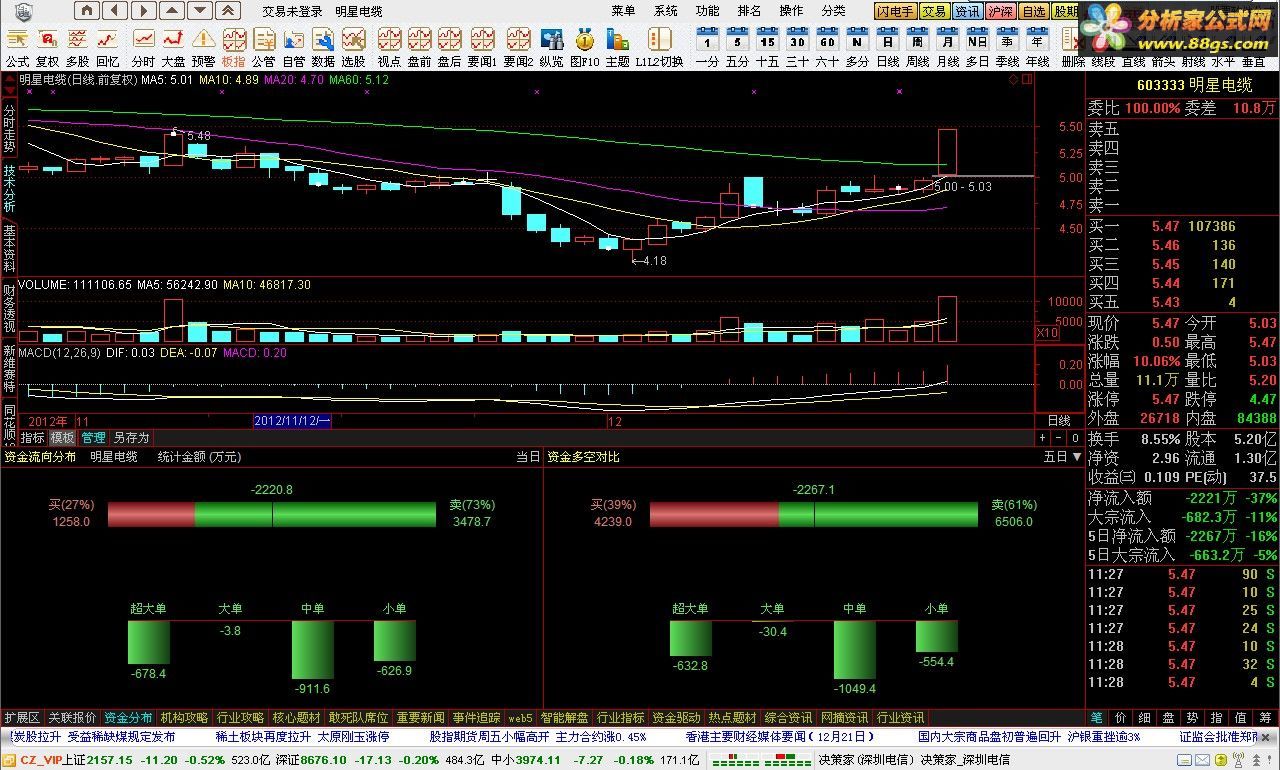Switch to the 关联报价 bottom tab
Viewport: 1280px width, 770px height.
[x=73, y=718]
